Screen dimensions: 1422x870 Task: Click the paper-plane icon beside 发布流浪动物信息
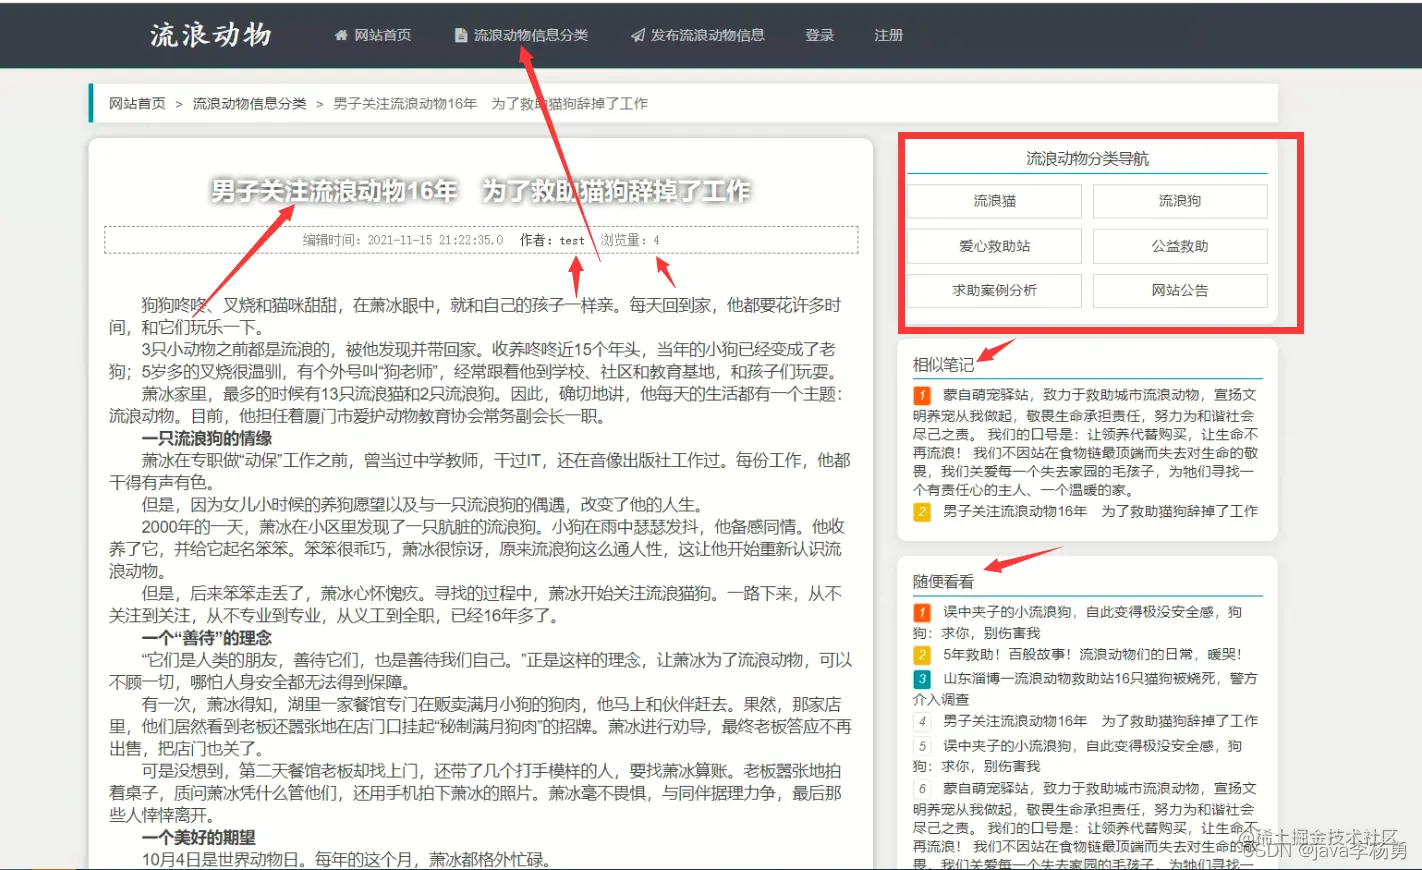638,35
